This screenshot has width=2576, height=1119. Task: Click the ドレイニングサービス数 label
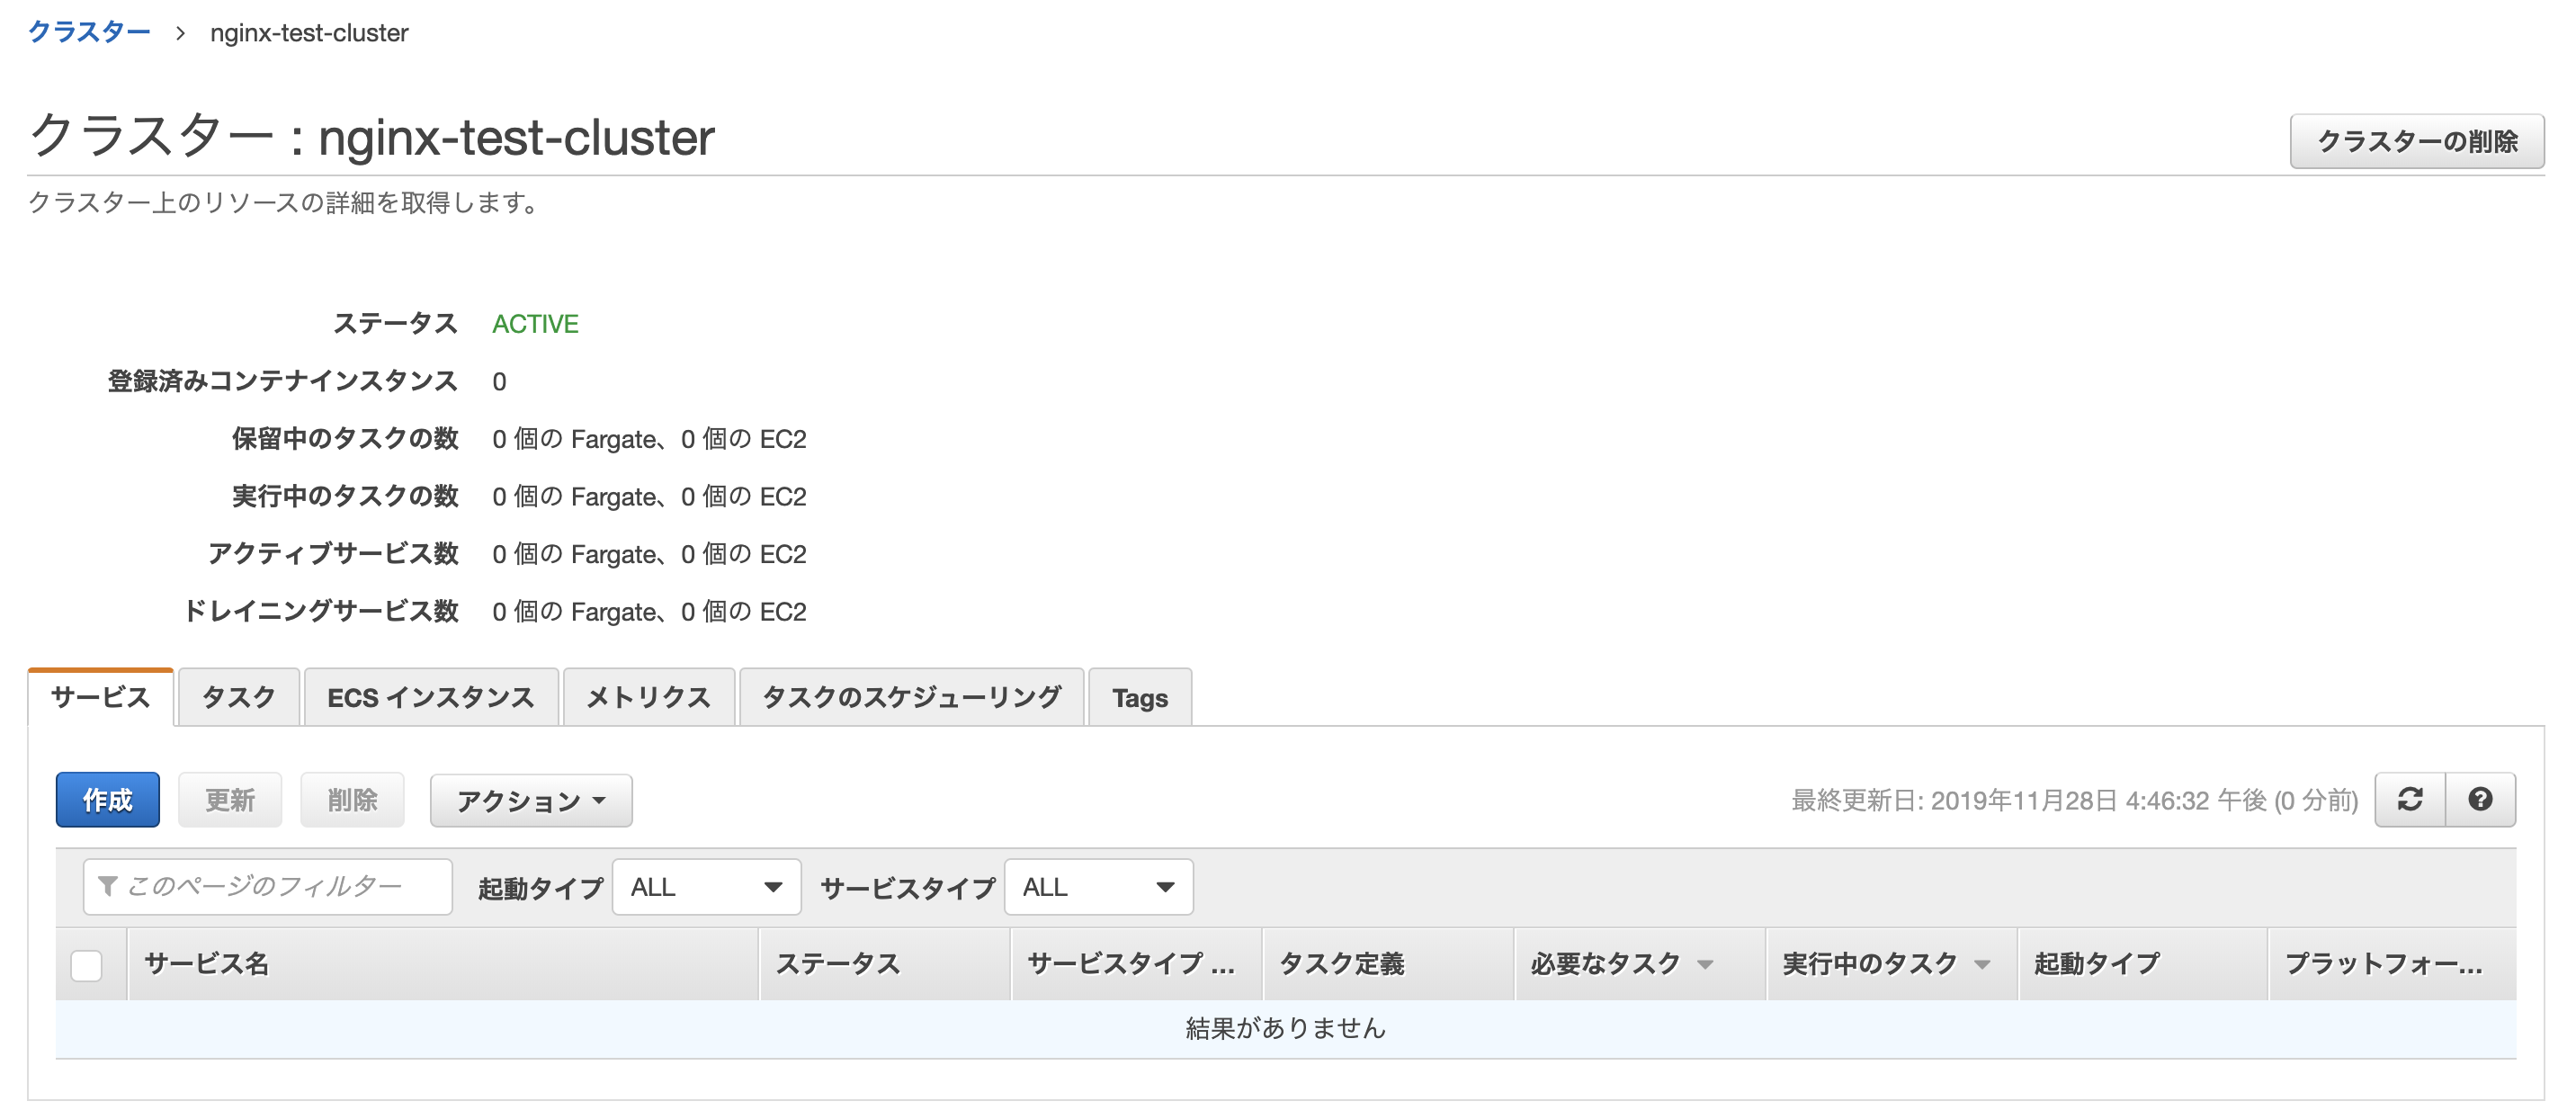point(320,611)
